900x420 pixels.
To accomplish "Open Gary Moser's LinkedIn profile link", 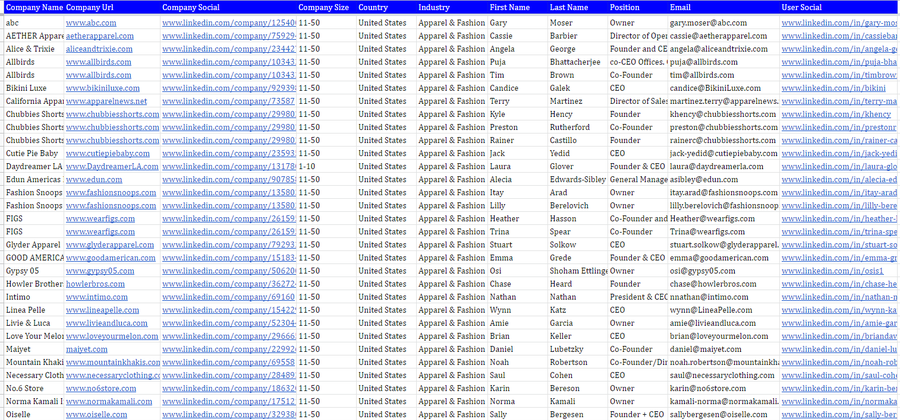I will click(x=840, y=23).
